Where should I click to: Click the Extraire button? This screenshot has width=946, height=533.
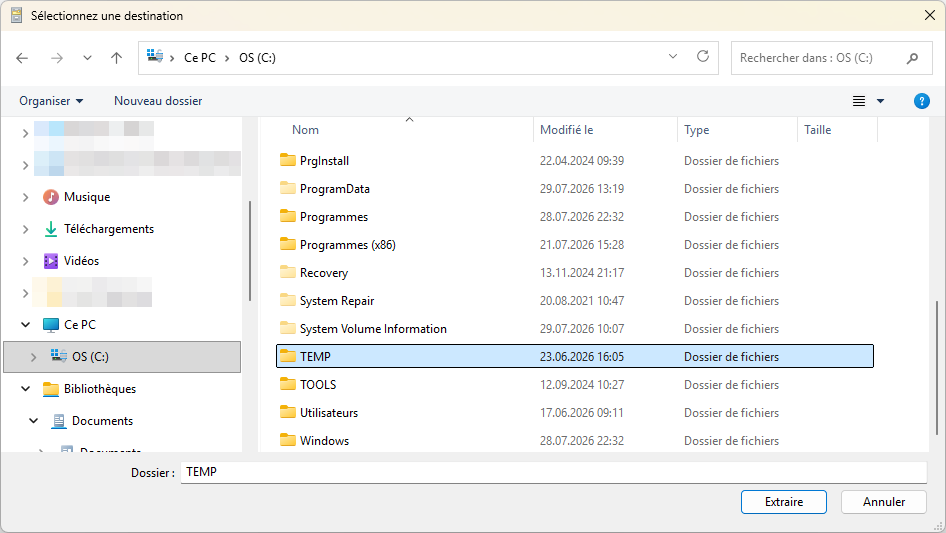pyautogui.click(x=784, y=502)
